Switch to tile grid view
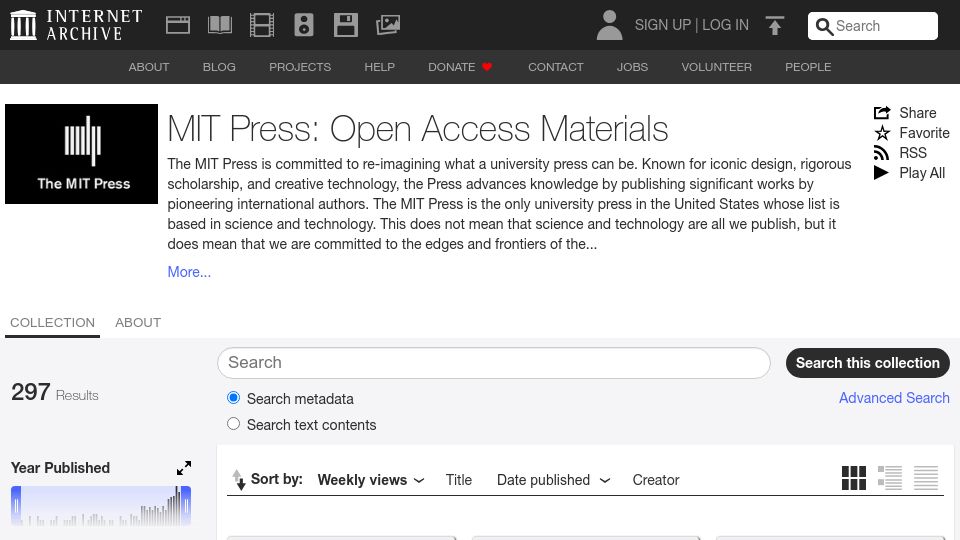 (x=853, y=478)
